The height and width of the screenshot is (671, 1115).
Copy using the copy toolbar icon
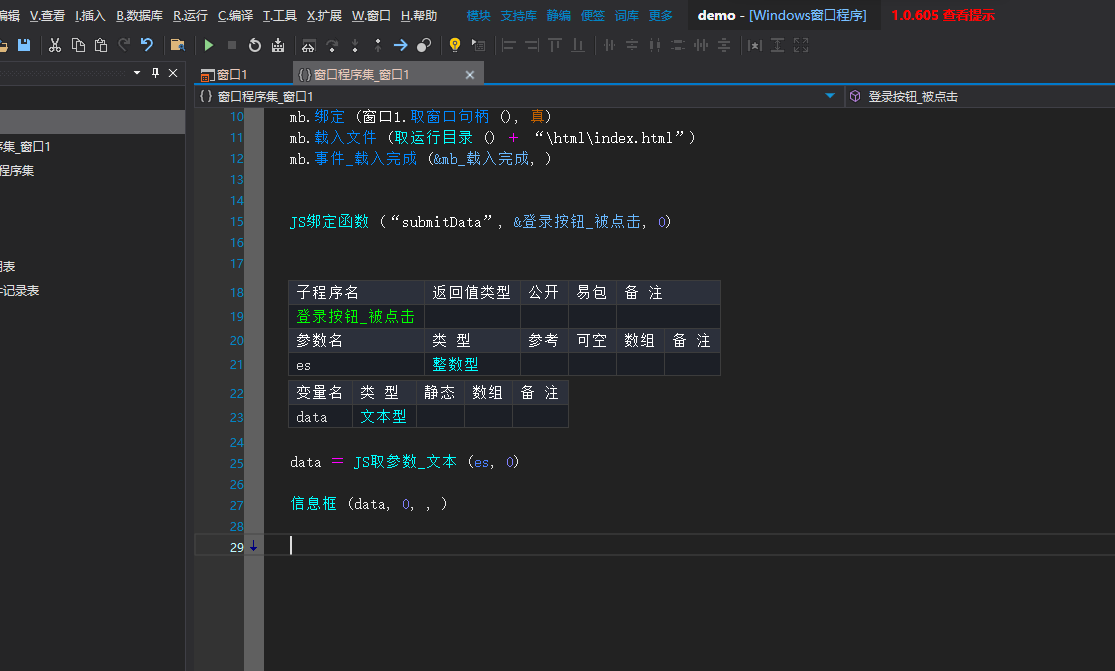coord(77,45)
